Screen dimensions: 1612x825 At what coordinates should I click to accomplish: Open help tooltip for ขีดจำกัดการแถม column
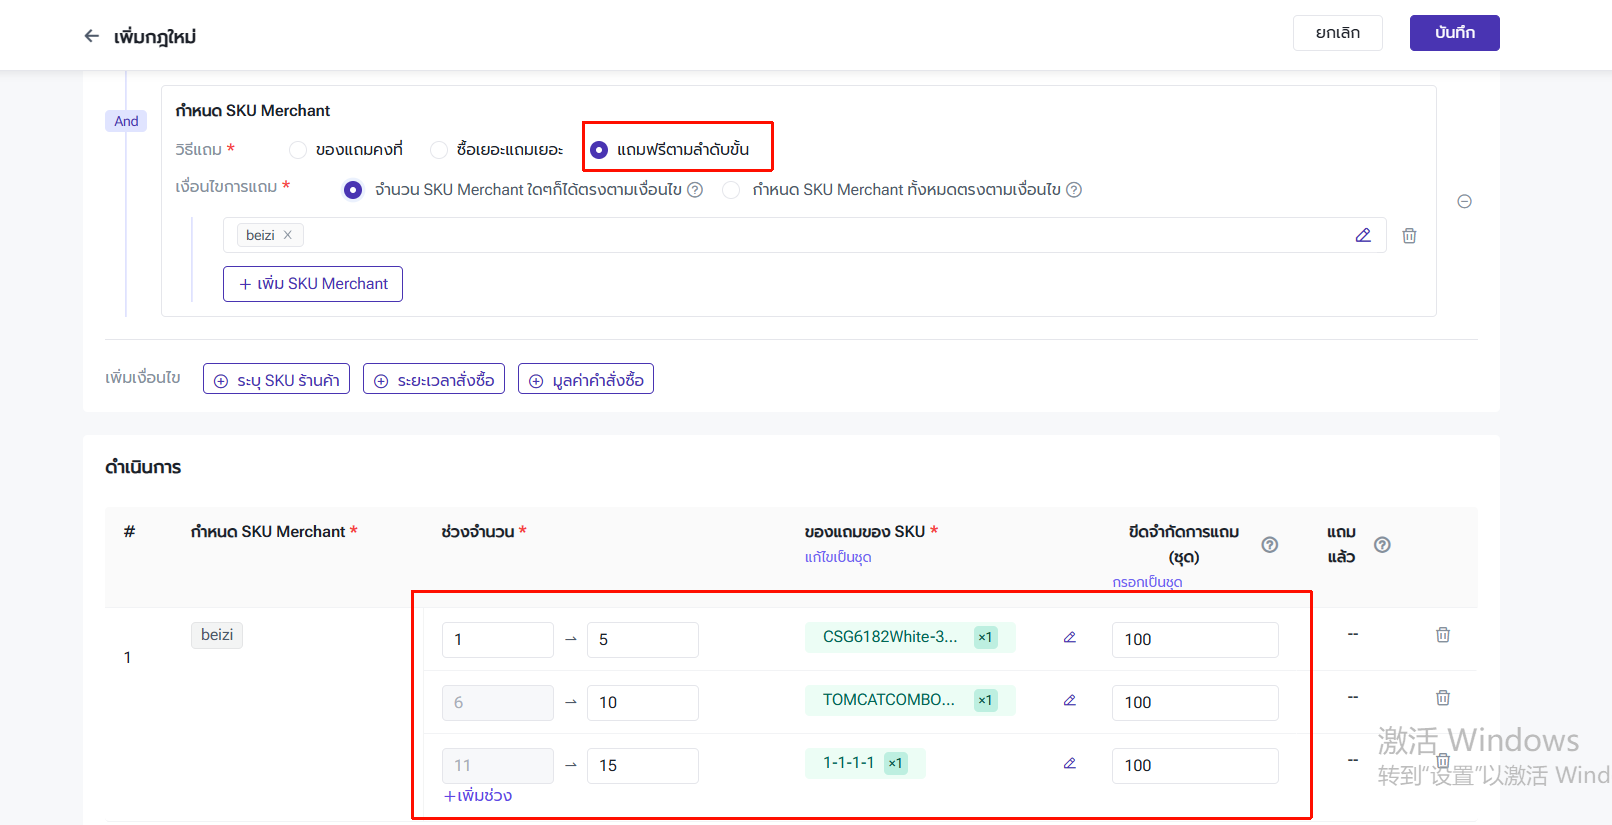pos(1269,545)
